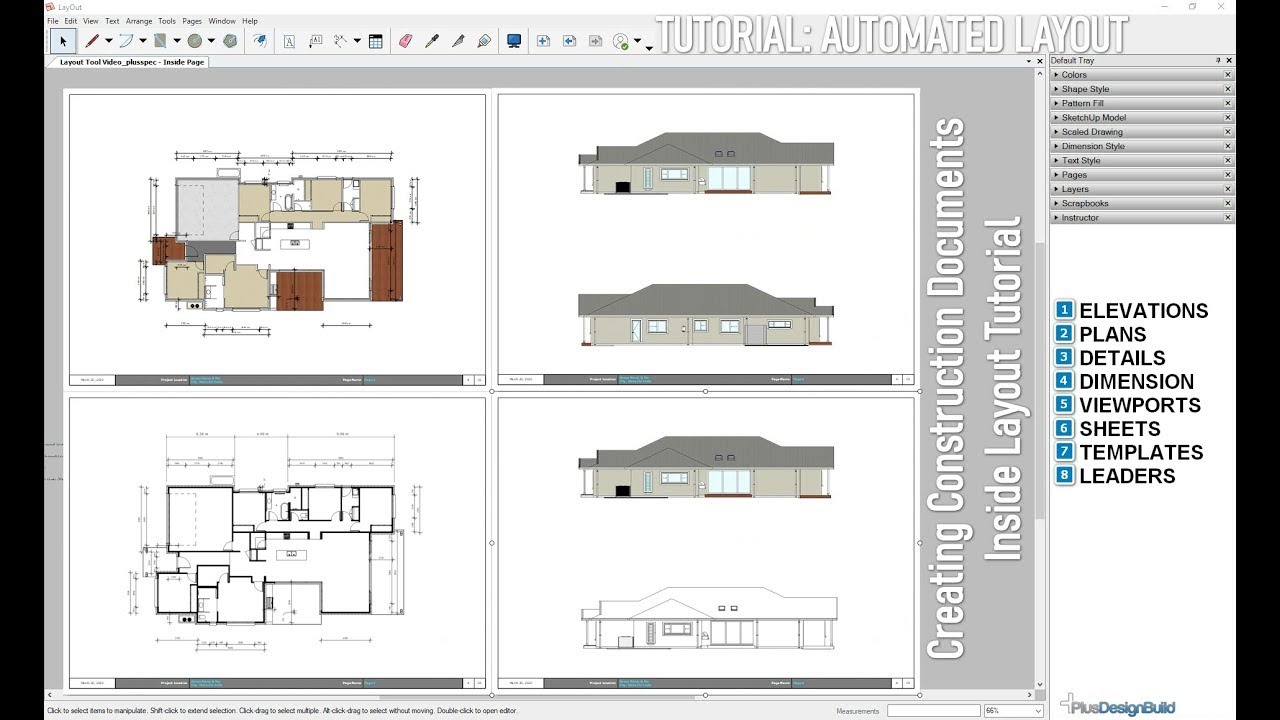Choose the Label tool
Viewport: 1280px width, 720px height.
click(x=316, y=41)
